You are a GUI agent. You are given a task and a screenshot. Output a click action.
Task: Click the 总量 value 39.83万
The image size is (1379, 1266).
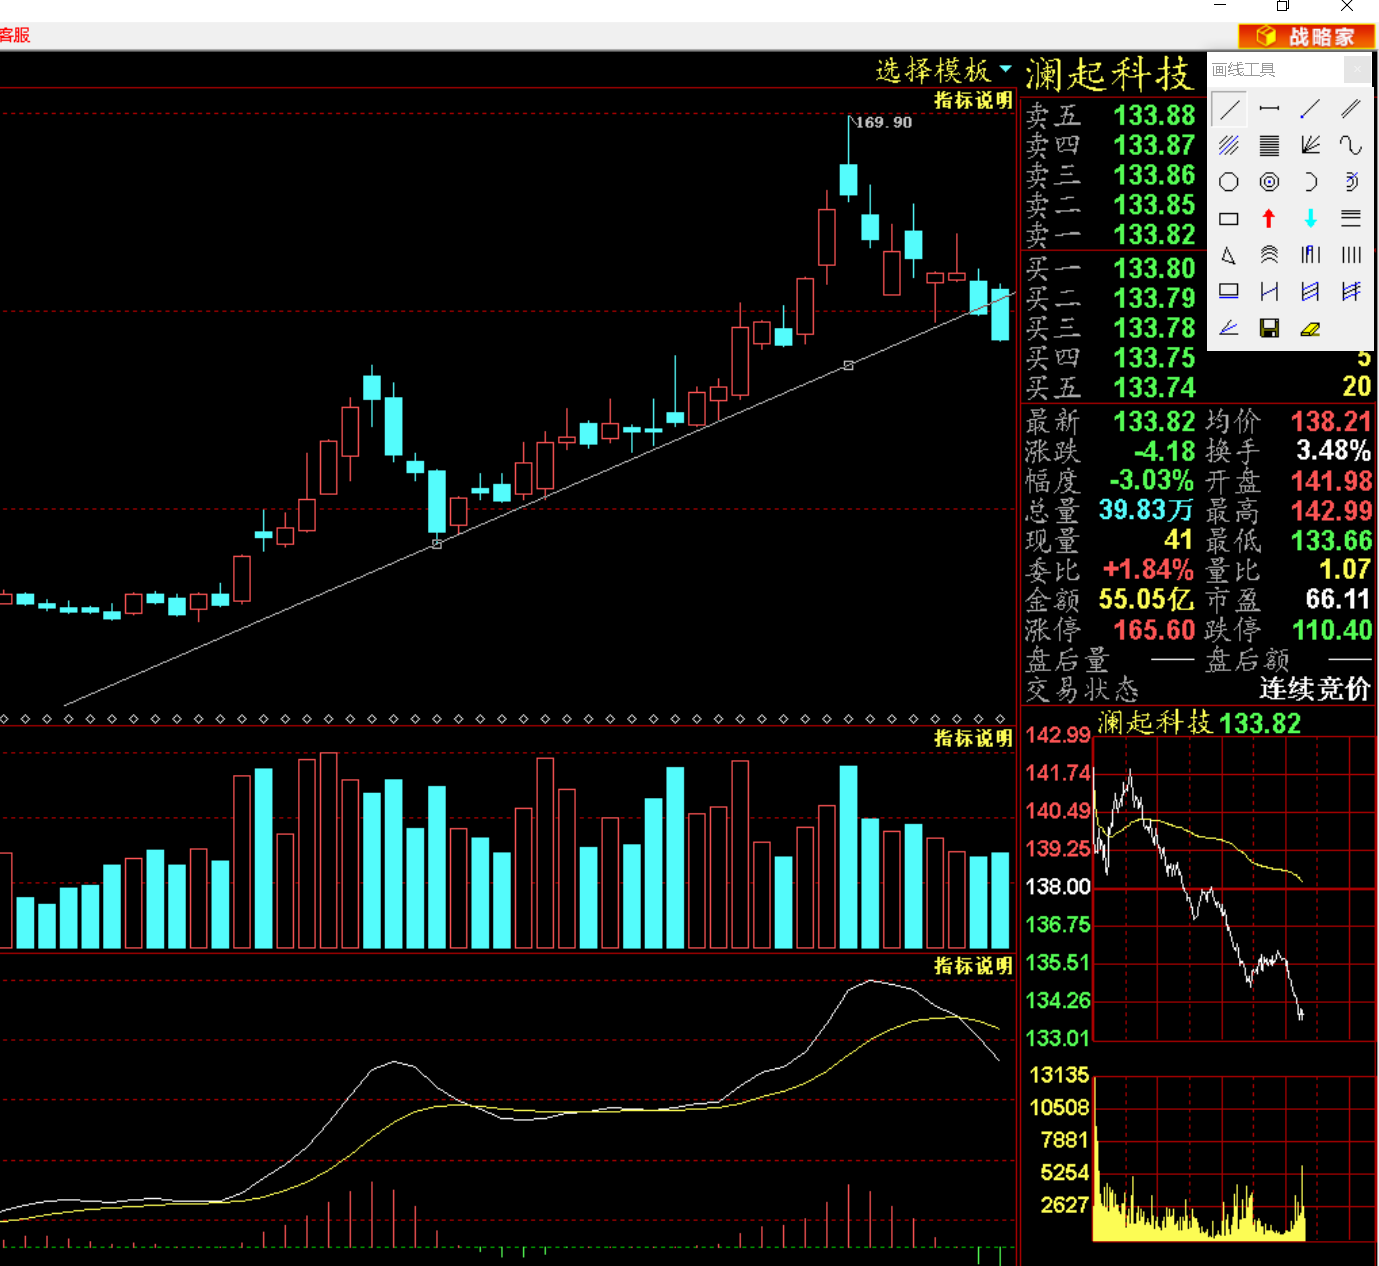(x=1146, y=510)
